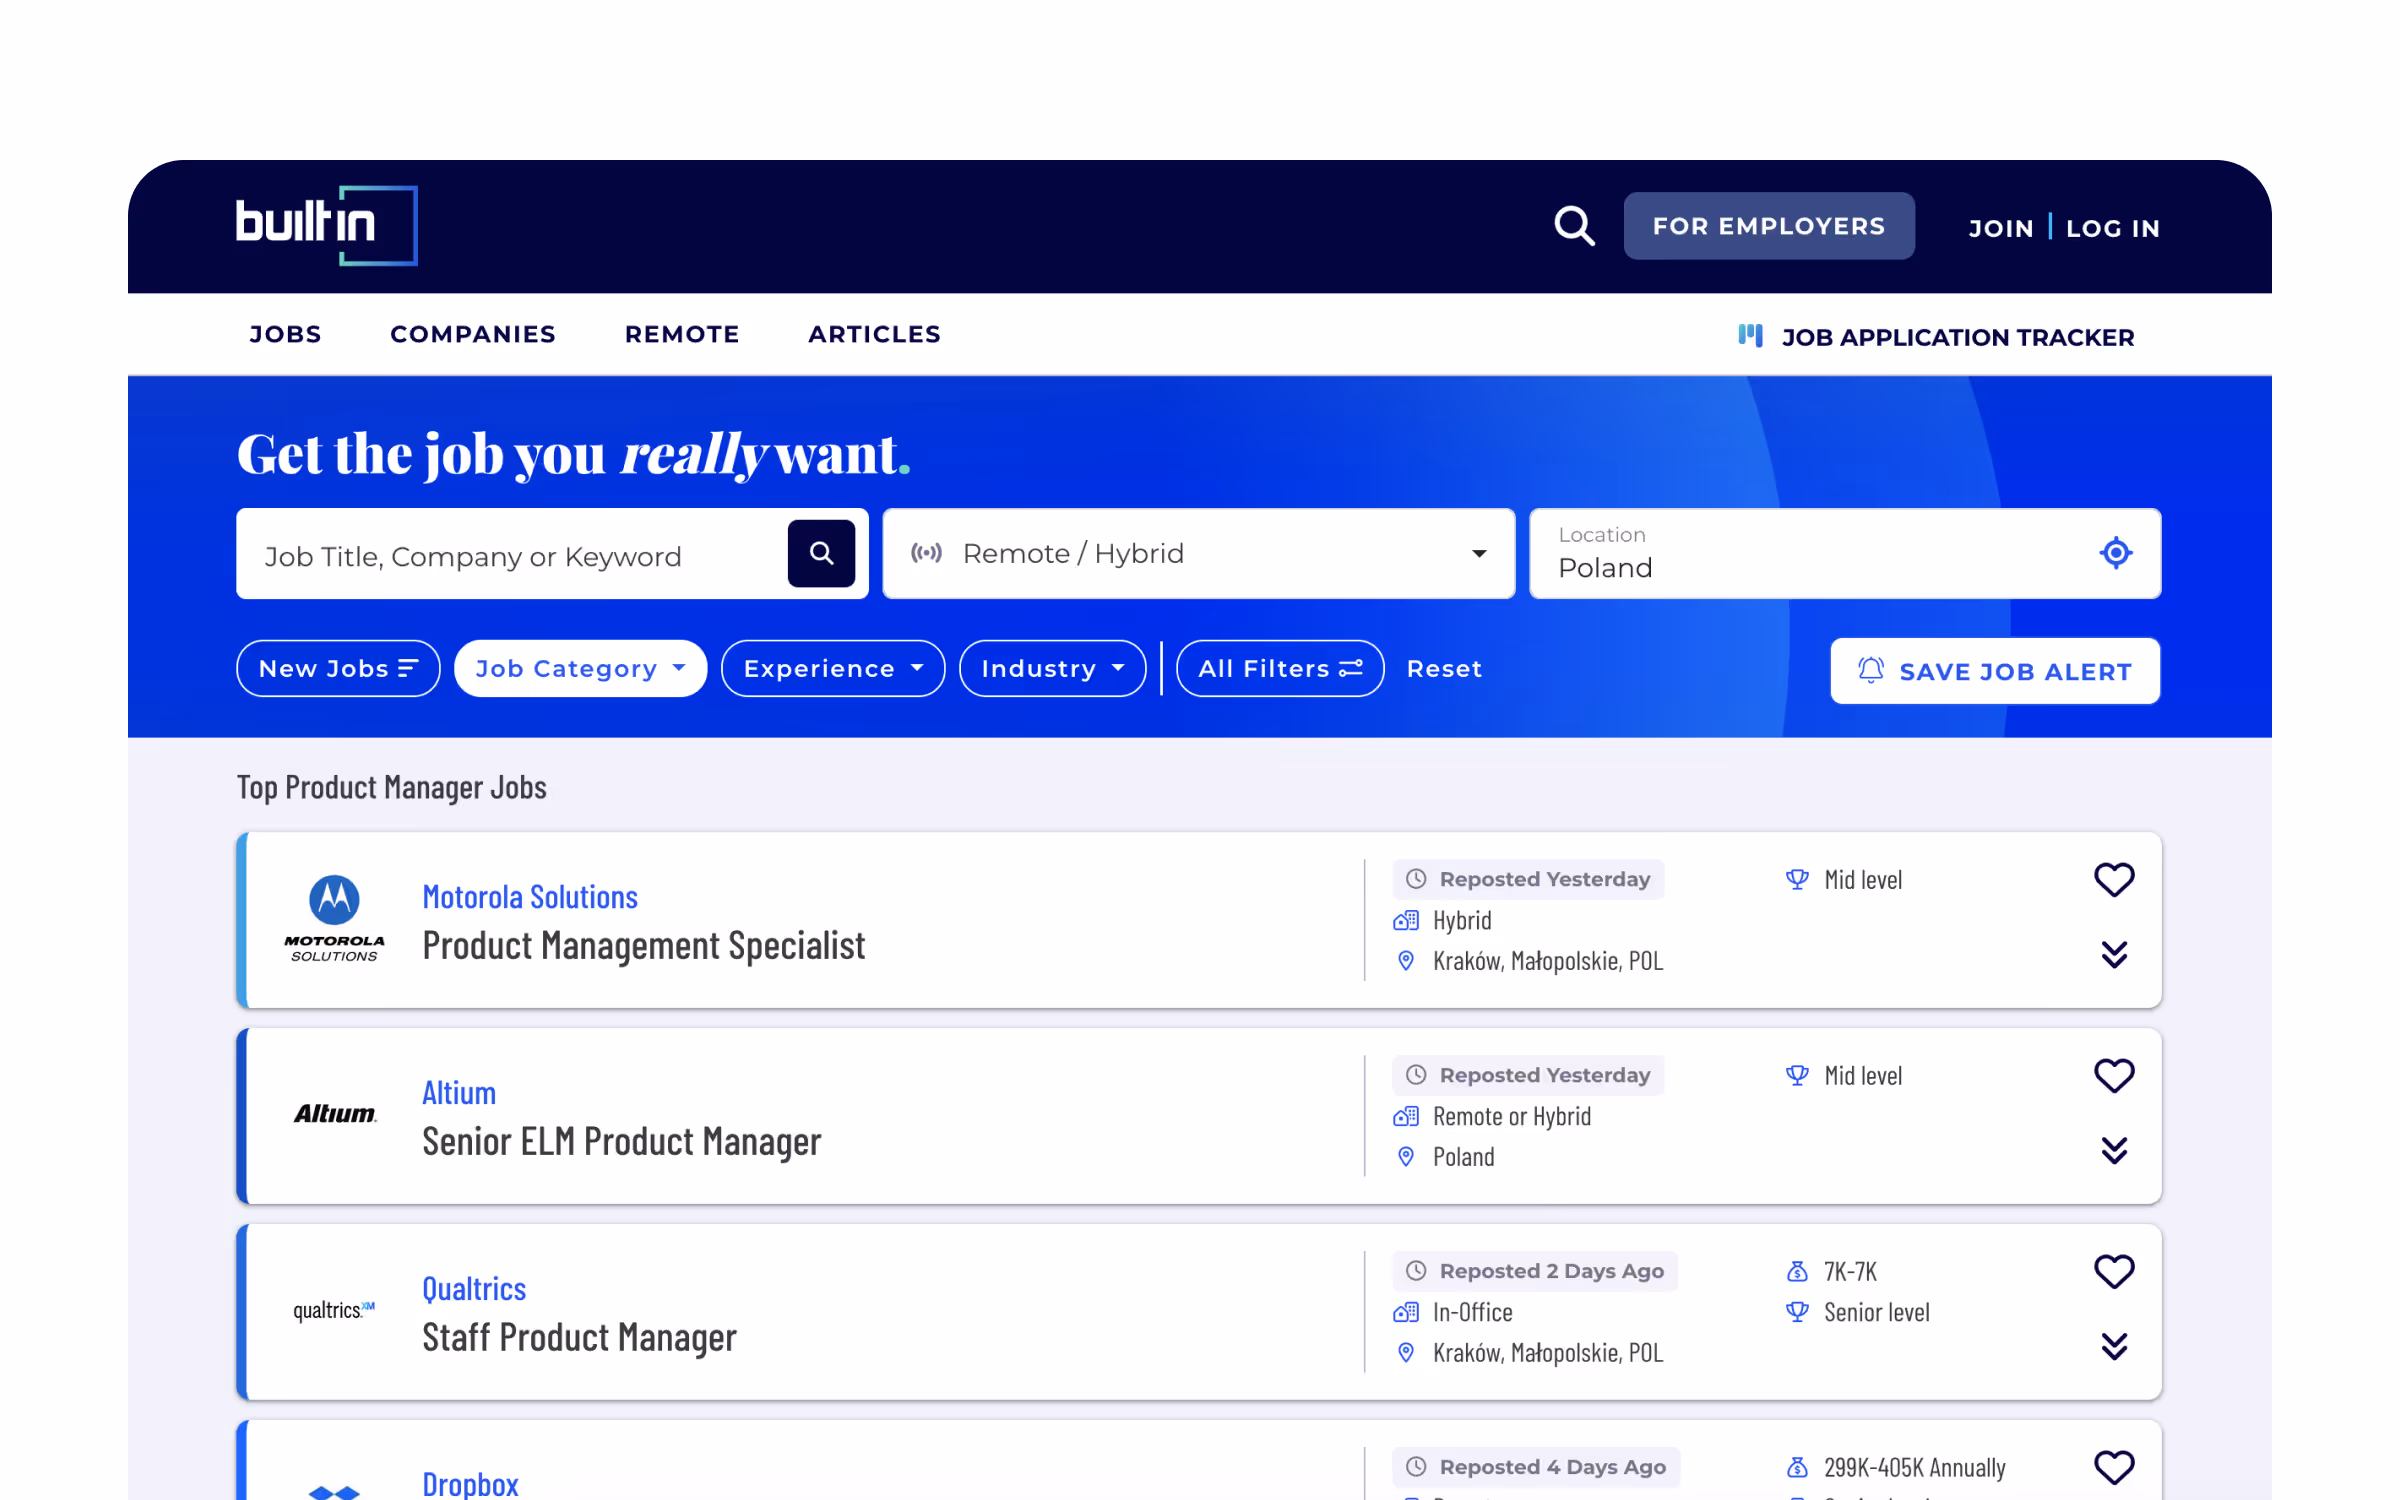Save the Motorola Product Management Specialist job

point(2113,880)
